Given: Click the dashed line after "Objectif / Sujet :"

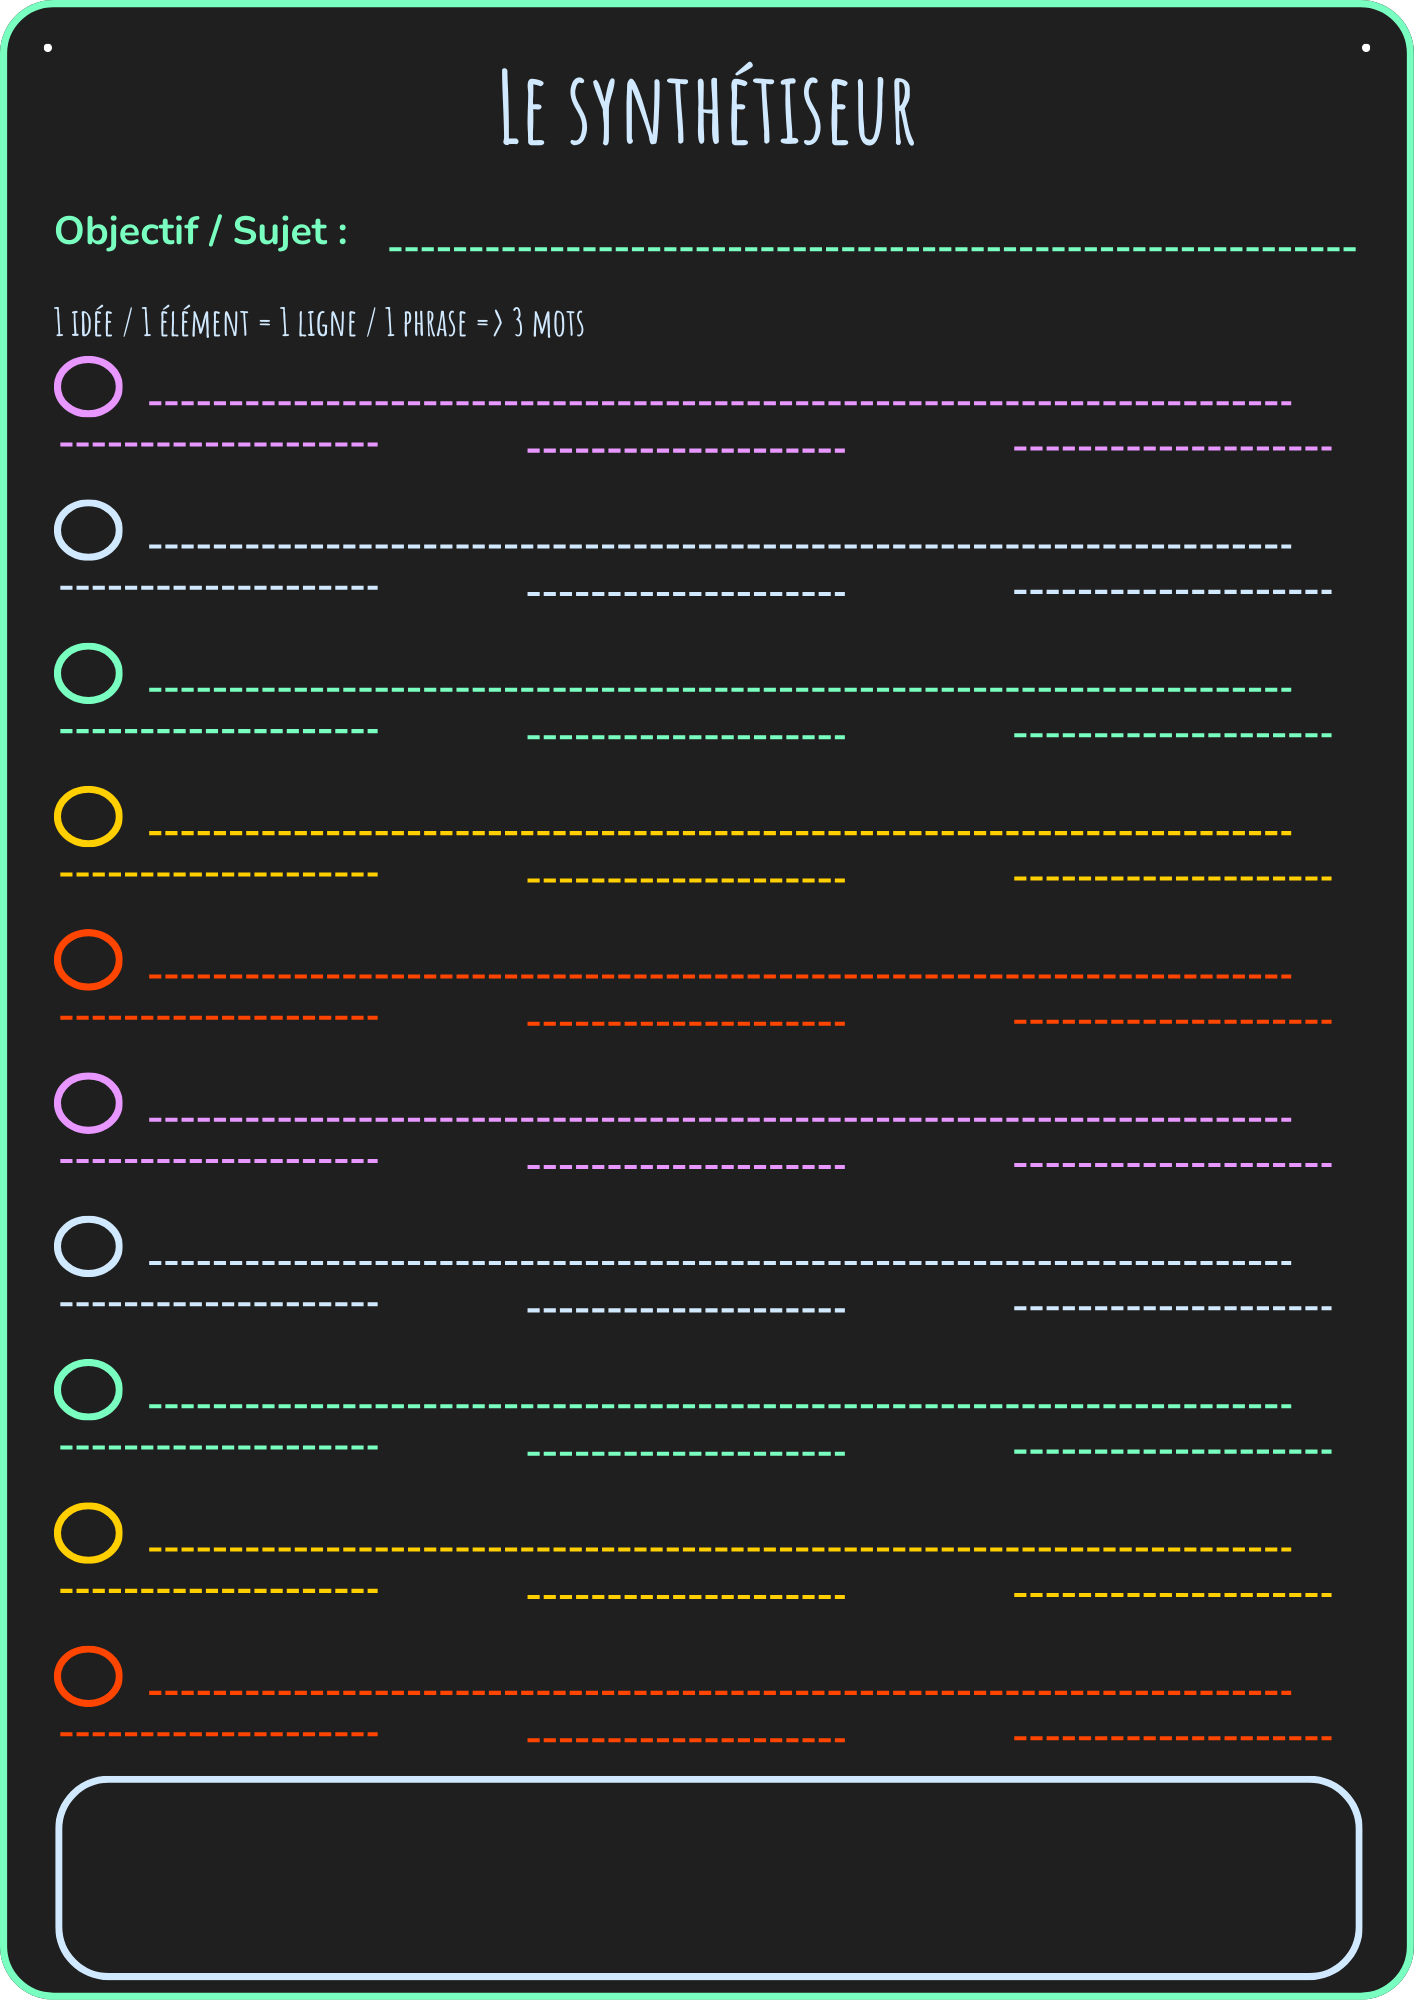Looking at the screenshot, I should click(872, 248).
